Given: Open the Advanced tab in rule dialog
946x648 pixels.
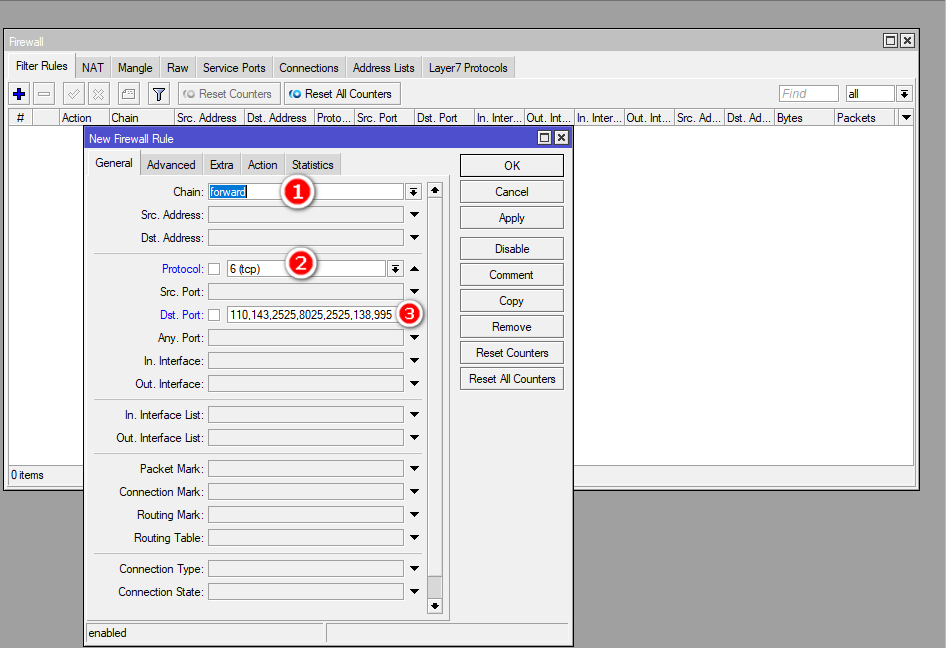Looking at the screenshot, I should [x=171, y=165].
